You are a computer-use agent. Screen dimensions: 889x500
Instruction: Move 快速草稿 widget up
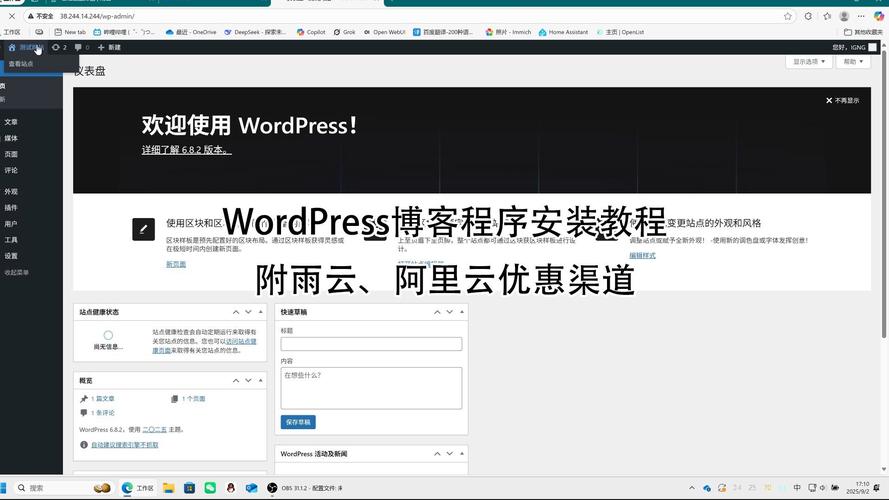(437, 312)
